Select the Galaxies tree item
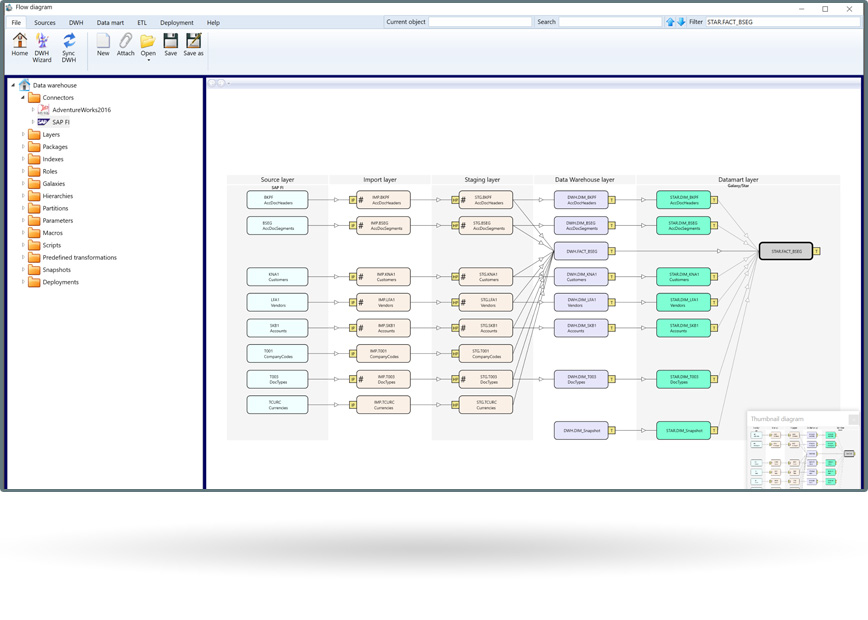The height and width of the screenshot is (620, 868). (x=54, y=184)
